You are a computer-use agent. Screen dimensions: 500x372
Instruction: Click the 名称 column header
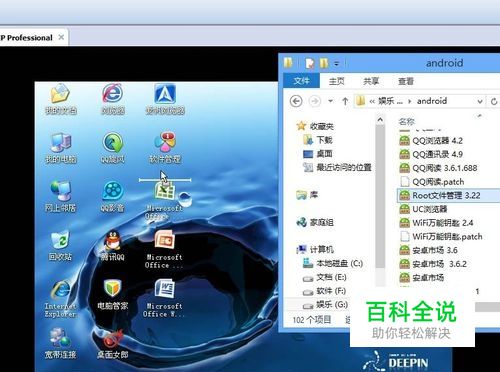point(407,122)
